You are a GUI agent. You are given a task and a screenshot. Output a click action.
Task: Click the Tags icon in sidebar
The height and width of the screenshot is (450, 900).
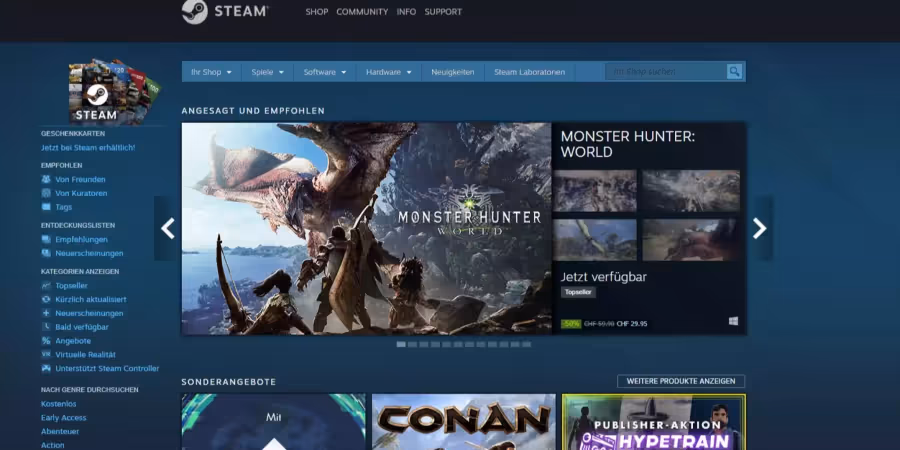point(46,207)
